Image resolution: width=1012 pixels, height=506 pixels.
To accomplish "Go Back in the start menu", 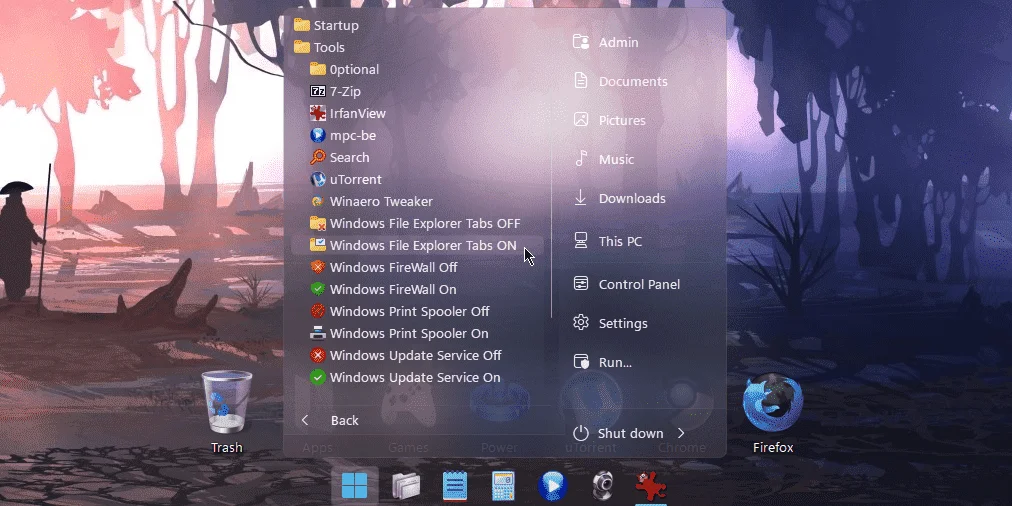I will coord(330,420).
